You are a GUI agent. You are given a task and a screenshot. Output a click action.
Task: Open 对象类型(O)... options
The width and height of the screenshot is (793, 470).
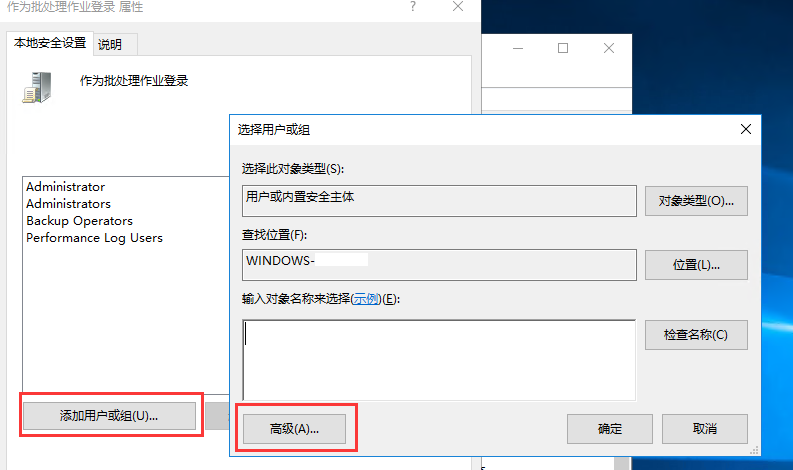[696, 201]
